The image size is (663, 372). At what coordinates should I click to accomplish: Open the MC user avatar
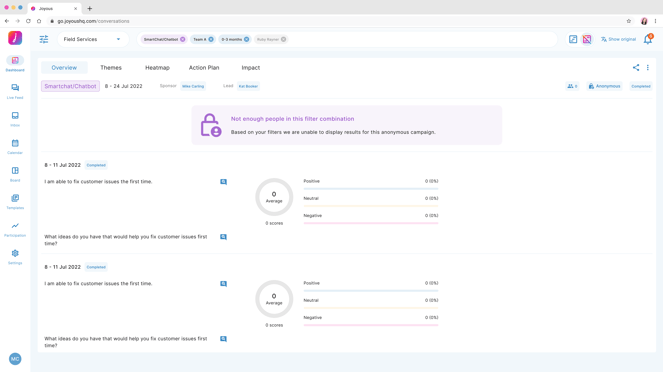pos(15,359)
